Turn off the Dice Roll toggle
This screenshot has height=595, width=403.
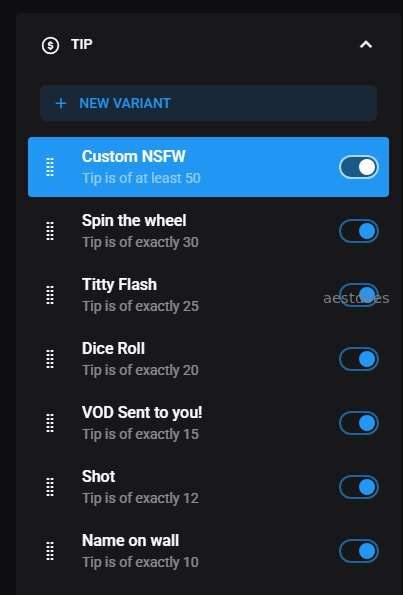tap(359, 359)
